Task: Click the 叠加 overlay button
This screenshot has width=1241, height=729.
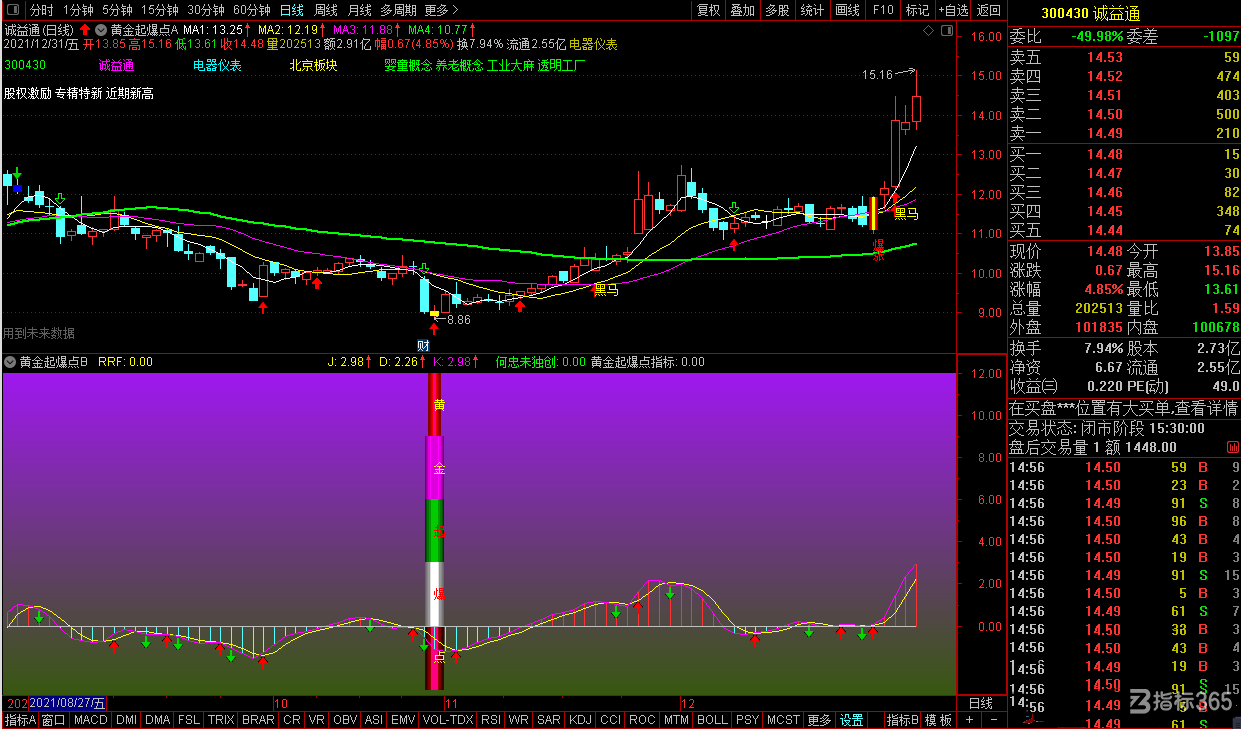Action: click(x=743, y=10)
